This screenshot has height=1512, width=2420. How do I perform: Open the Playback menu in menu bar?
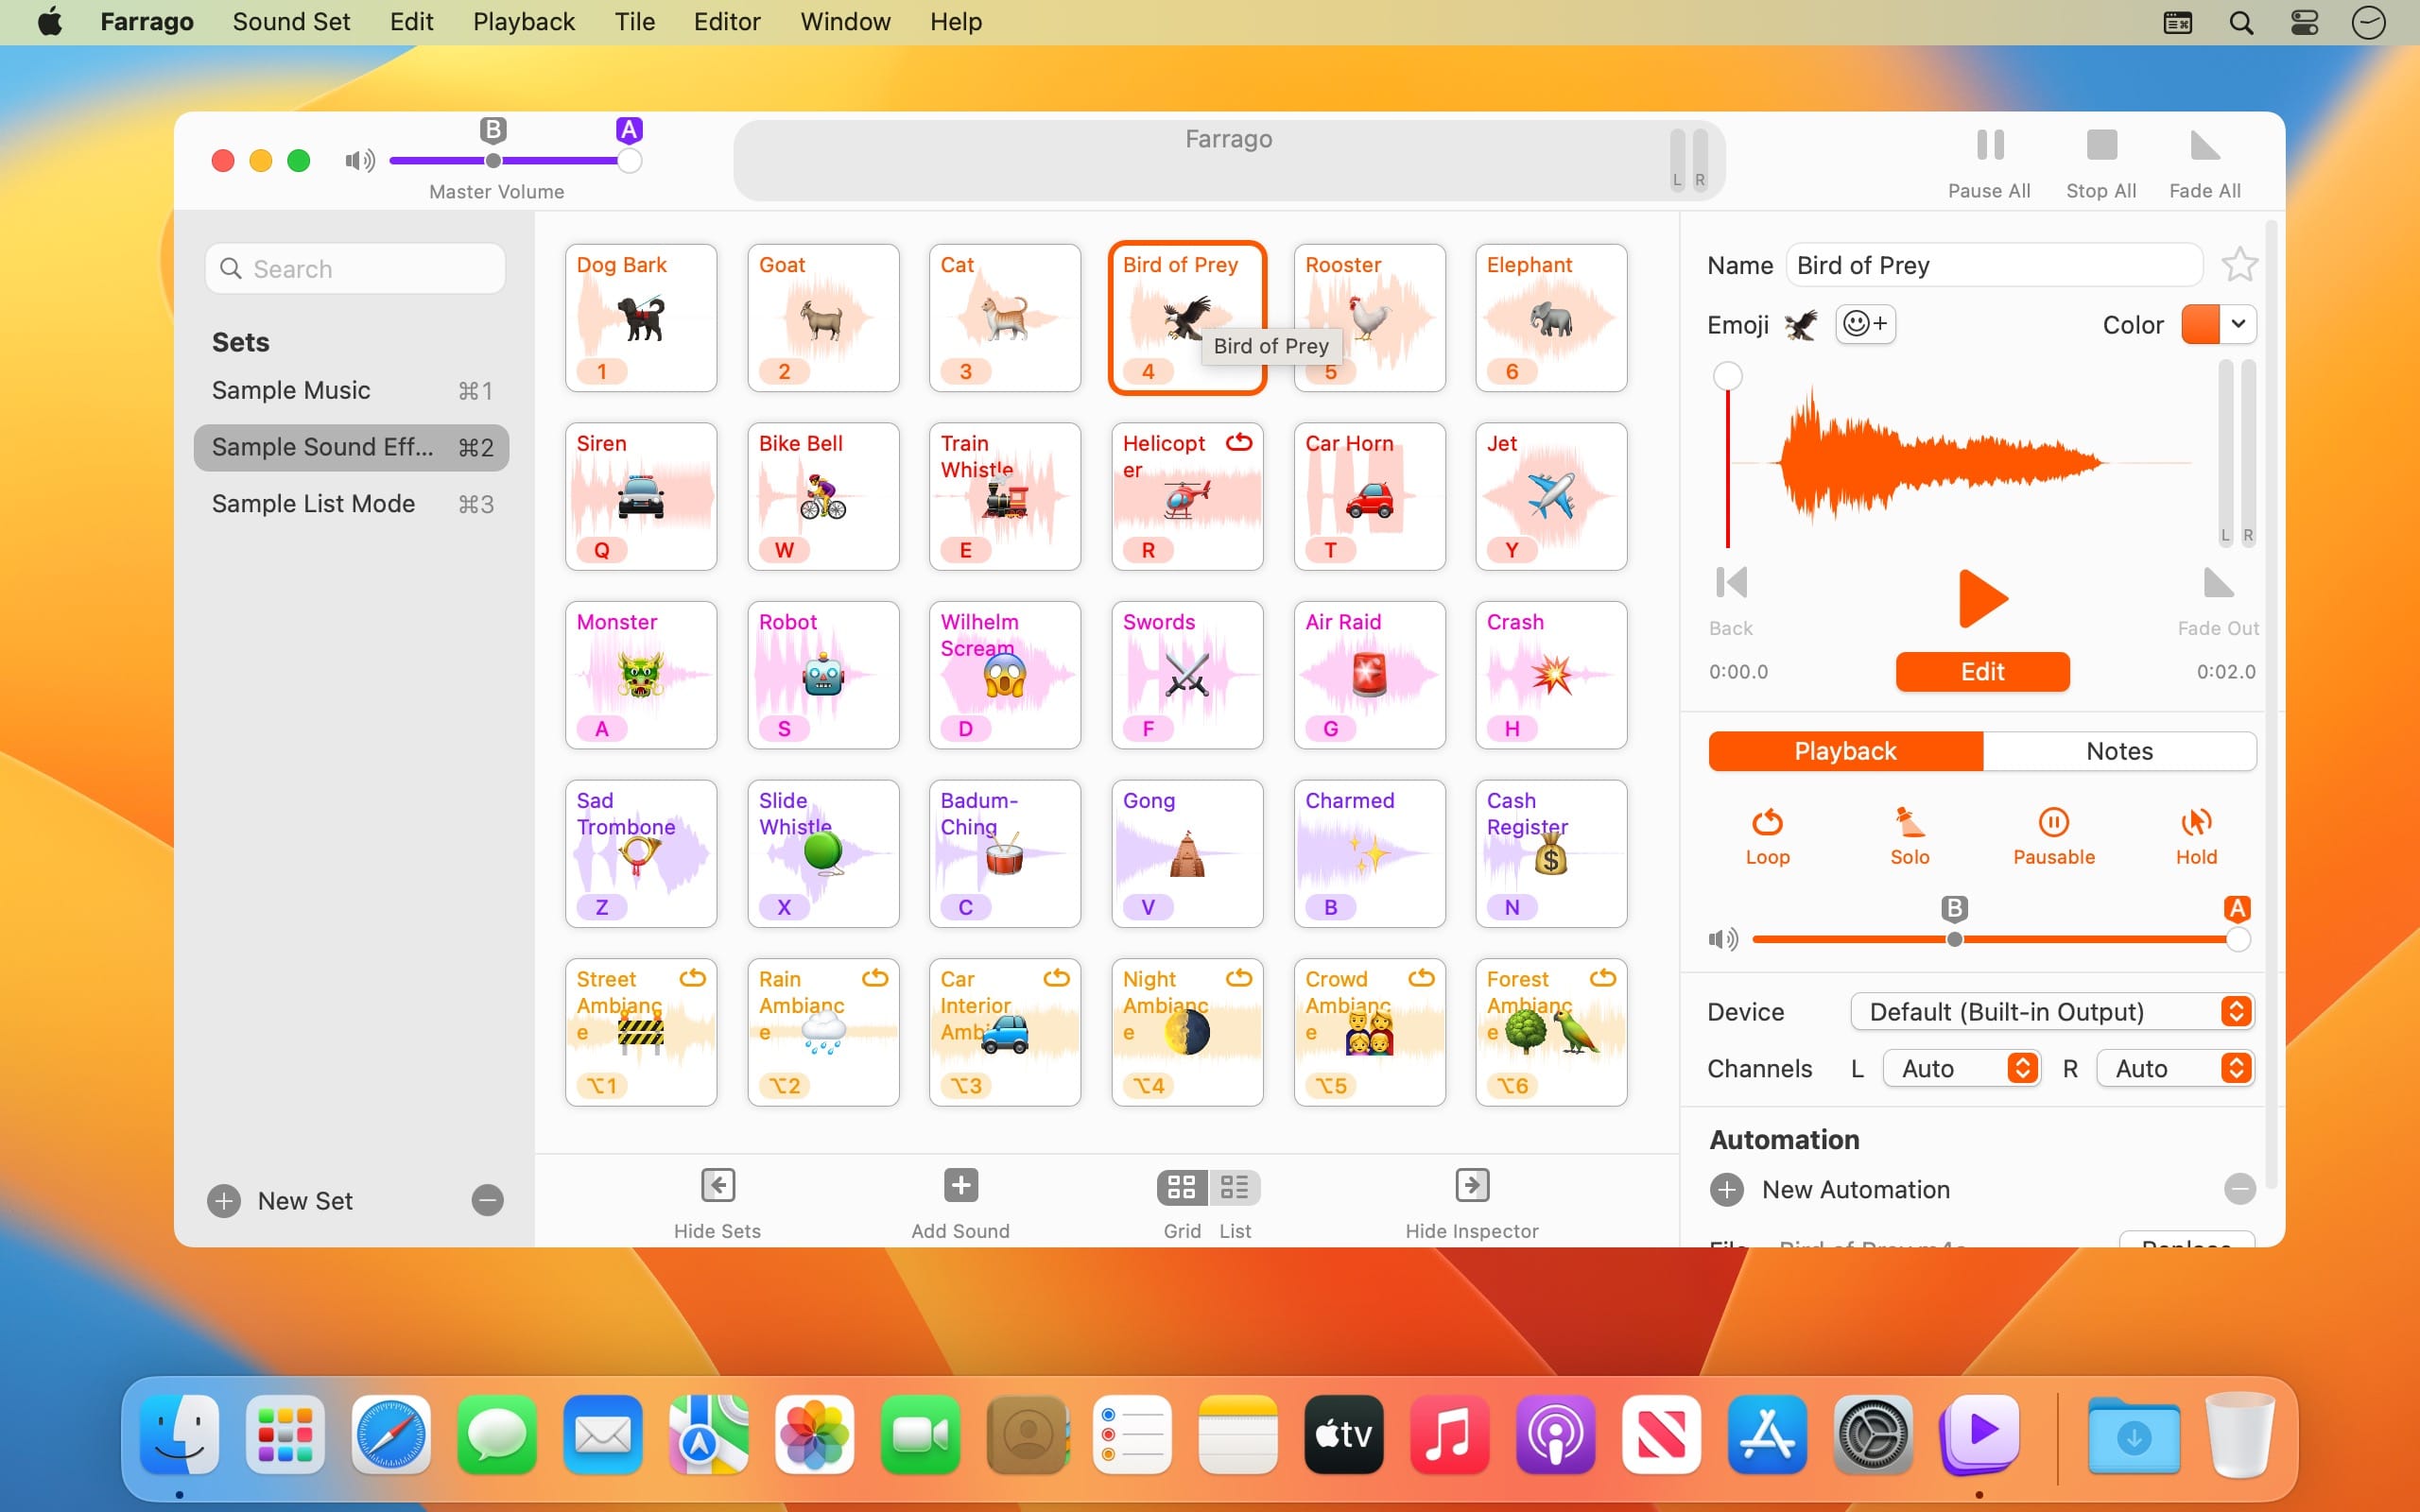click(x=523, y=22)
